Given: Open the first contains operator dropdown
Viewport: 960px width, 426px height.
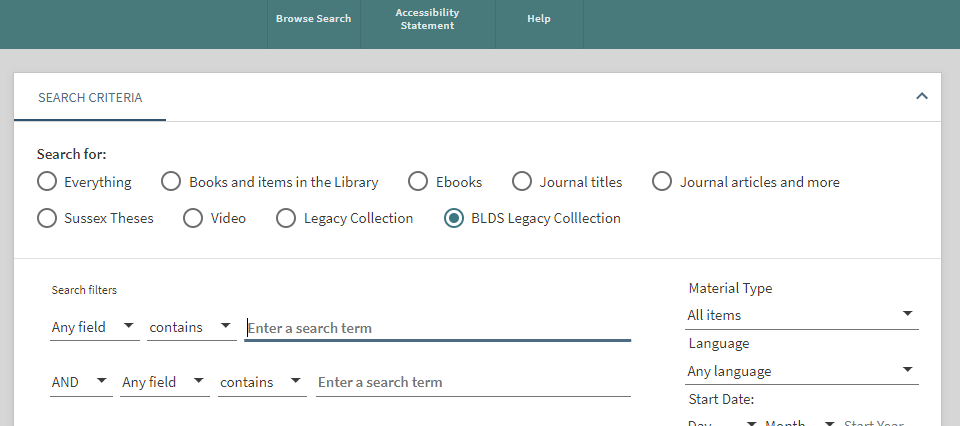Looking at the screenshot, I should 191,327.
